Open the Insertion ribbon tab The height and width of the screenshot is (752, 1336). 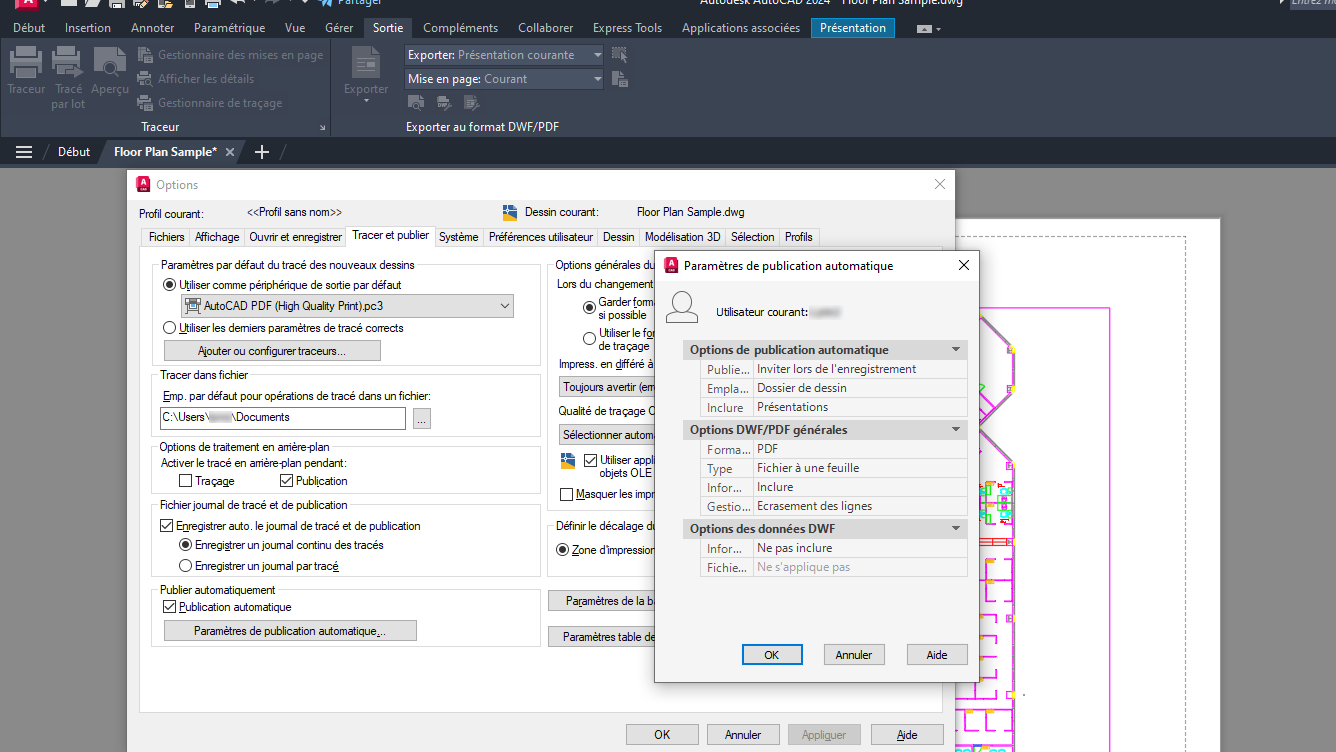pyautogui.click(x=88, y=28)
